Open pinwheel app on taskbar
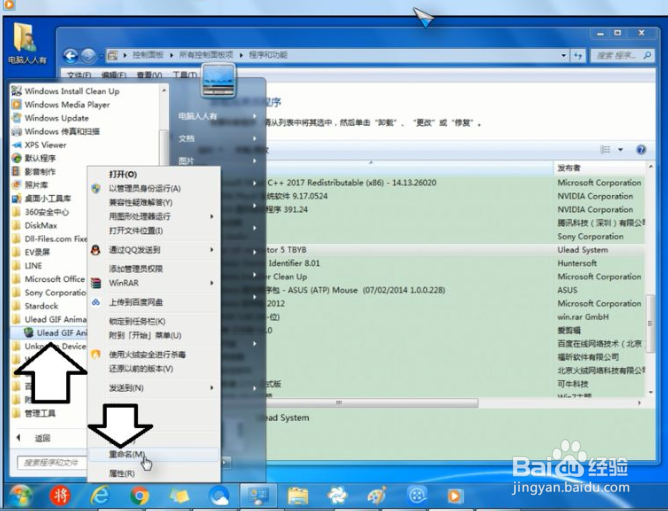668x511 pixels. click(337, 496)
